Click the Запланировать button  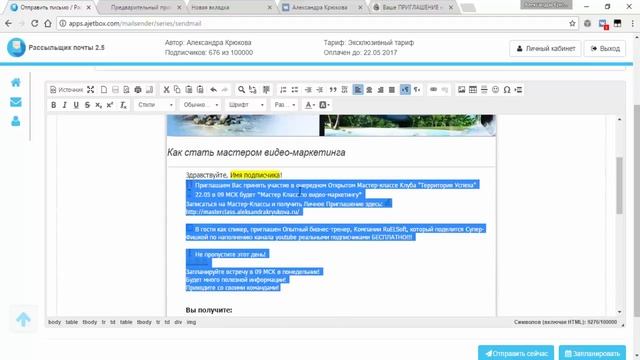pos(592,353)
